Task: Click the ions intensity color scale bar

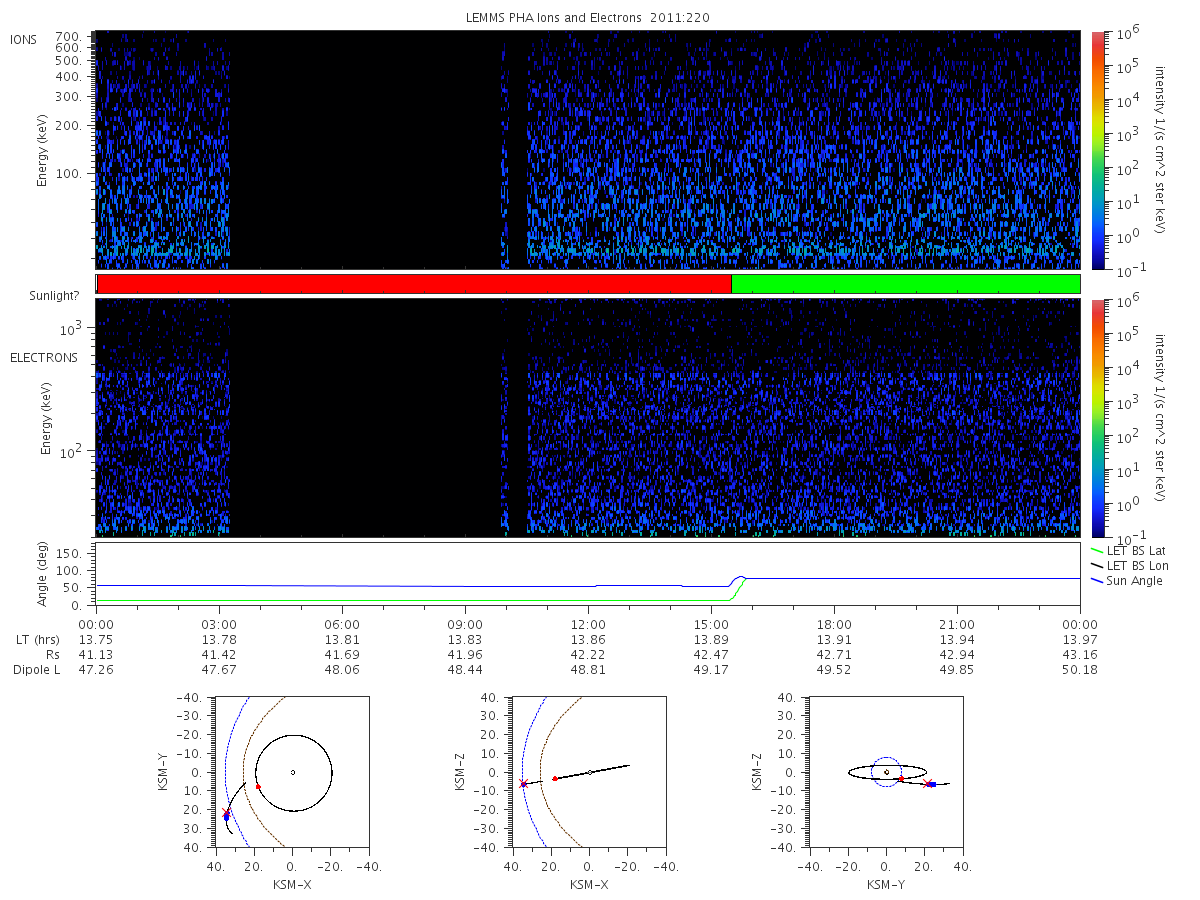Action: coord(1097,149)
